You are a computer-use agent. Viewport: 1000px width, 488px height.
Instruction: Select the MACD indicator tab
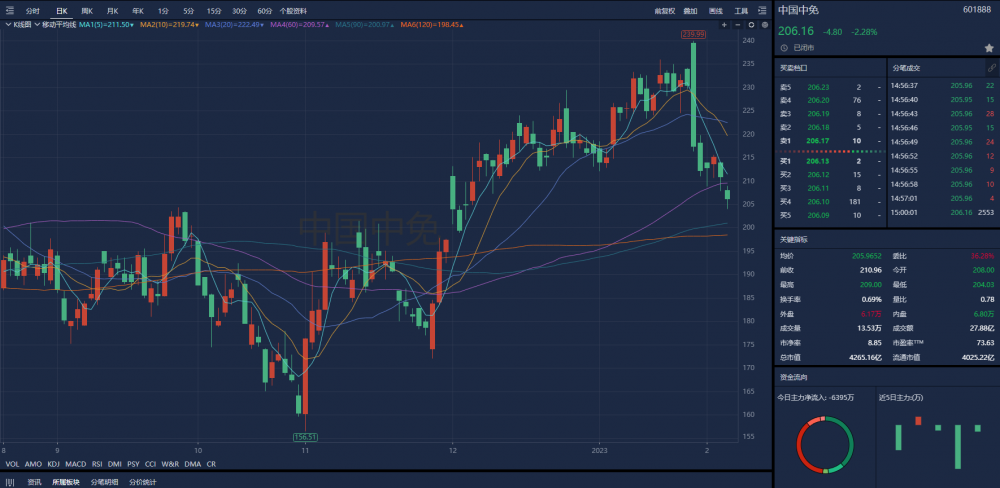coord(76,464)
